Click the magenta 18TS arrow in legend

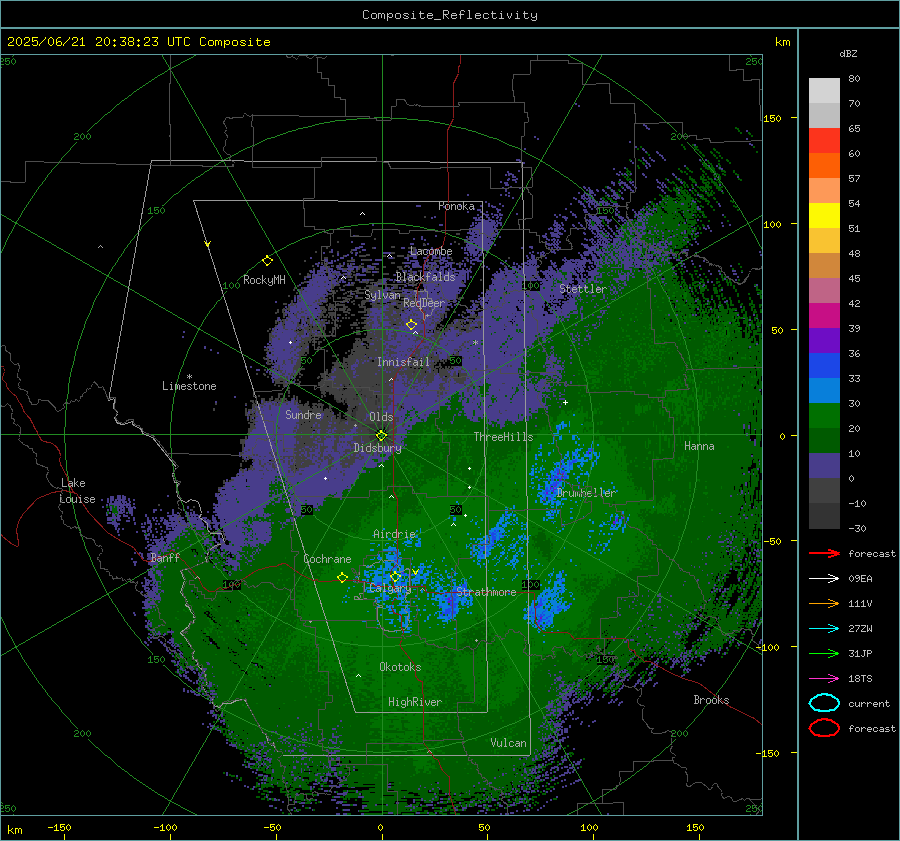(825, 679)
